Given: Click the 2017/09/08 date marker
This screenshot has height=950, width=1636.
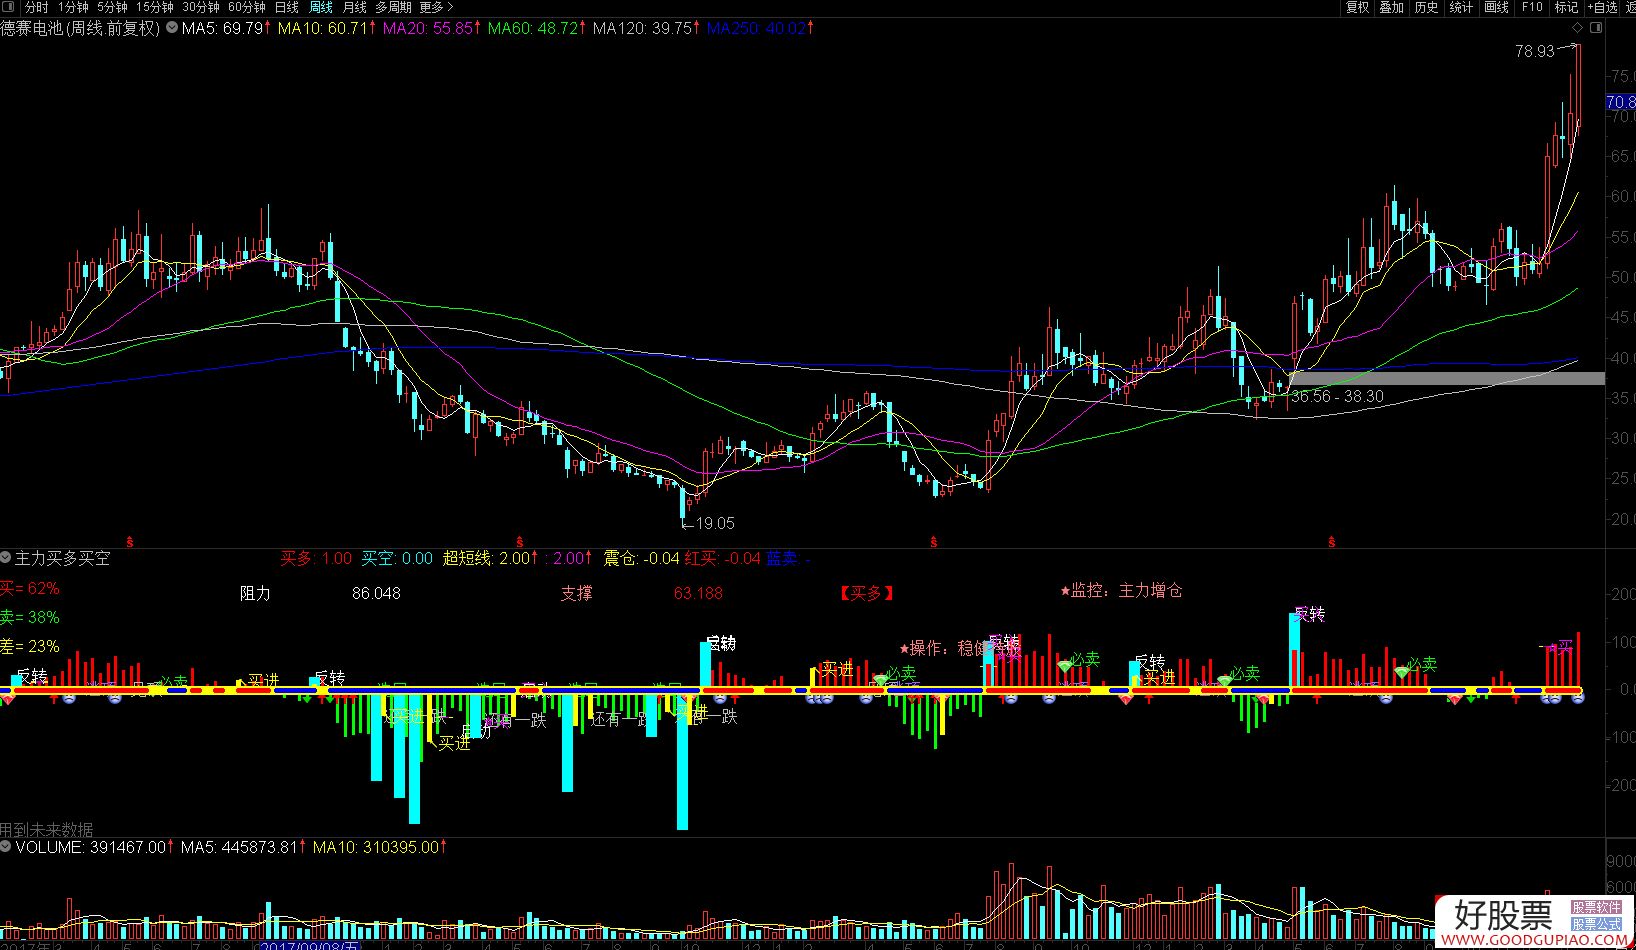Looking at the screenshot, I should [x=309, y=945].
